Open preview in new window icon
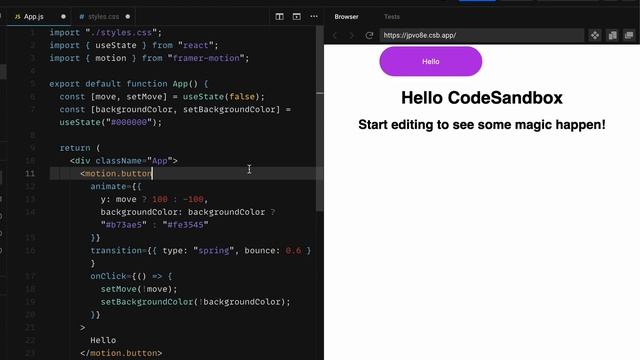 click(x=629, y=36)
